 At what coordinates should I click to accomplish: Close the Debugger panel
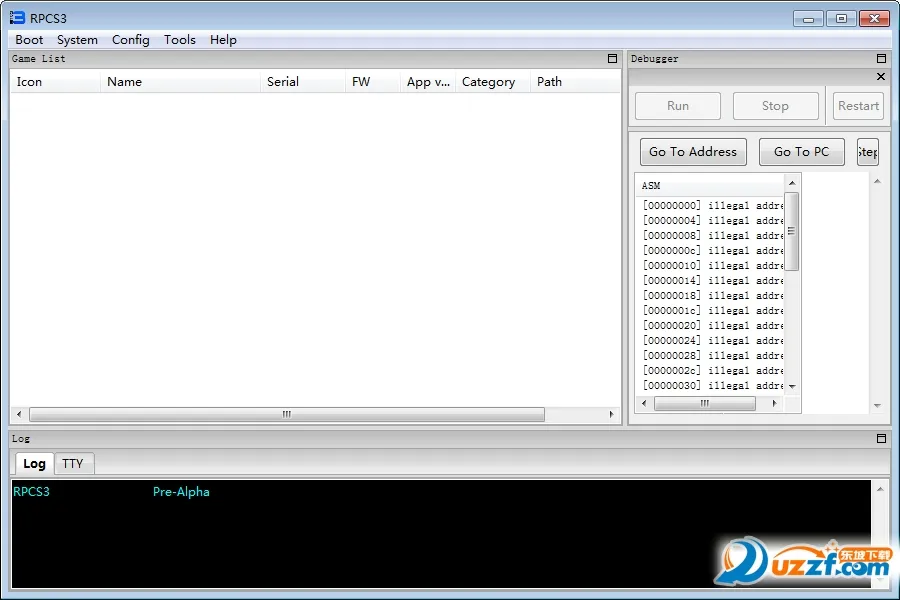click(881, 77)
